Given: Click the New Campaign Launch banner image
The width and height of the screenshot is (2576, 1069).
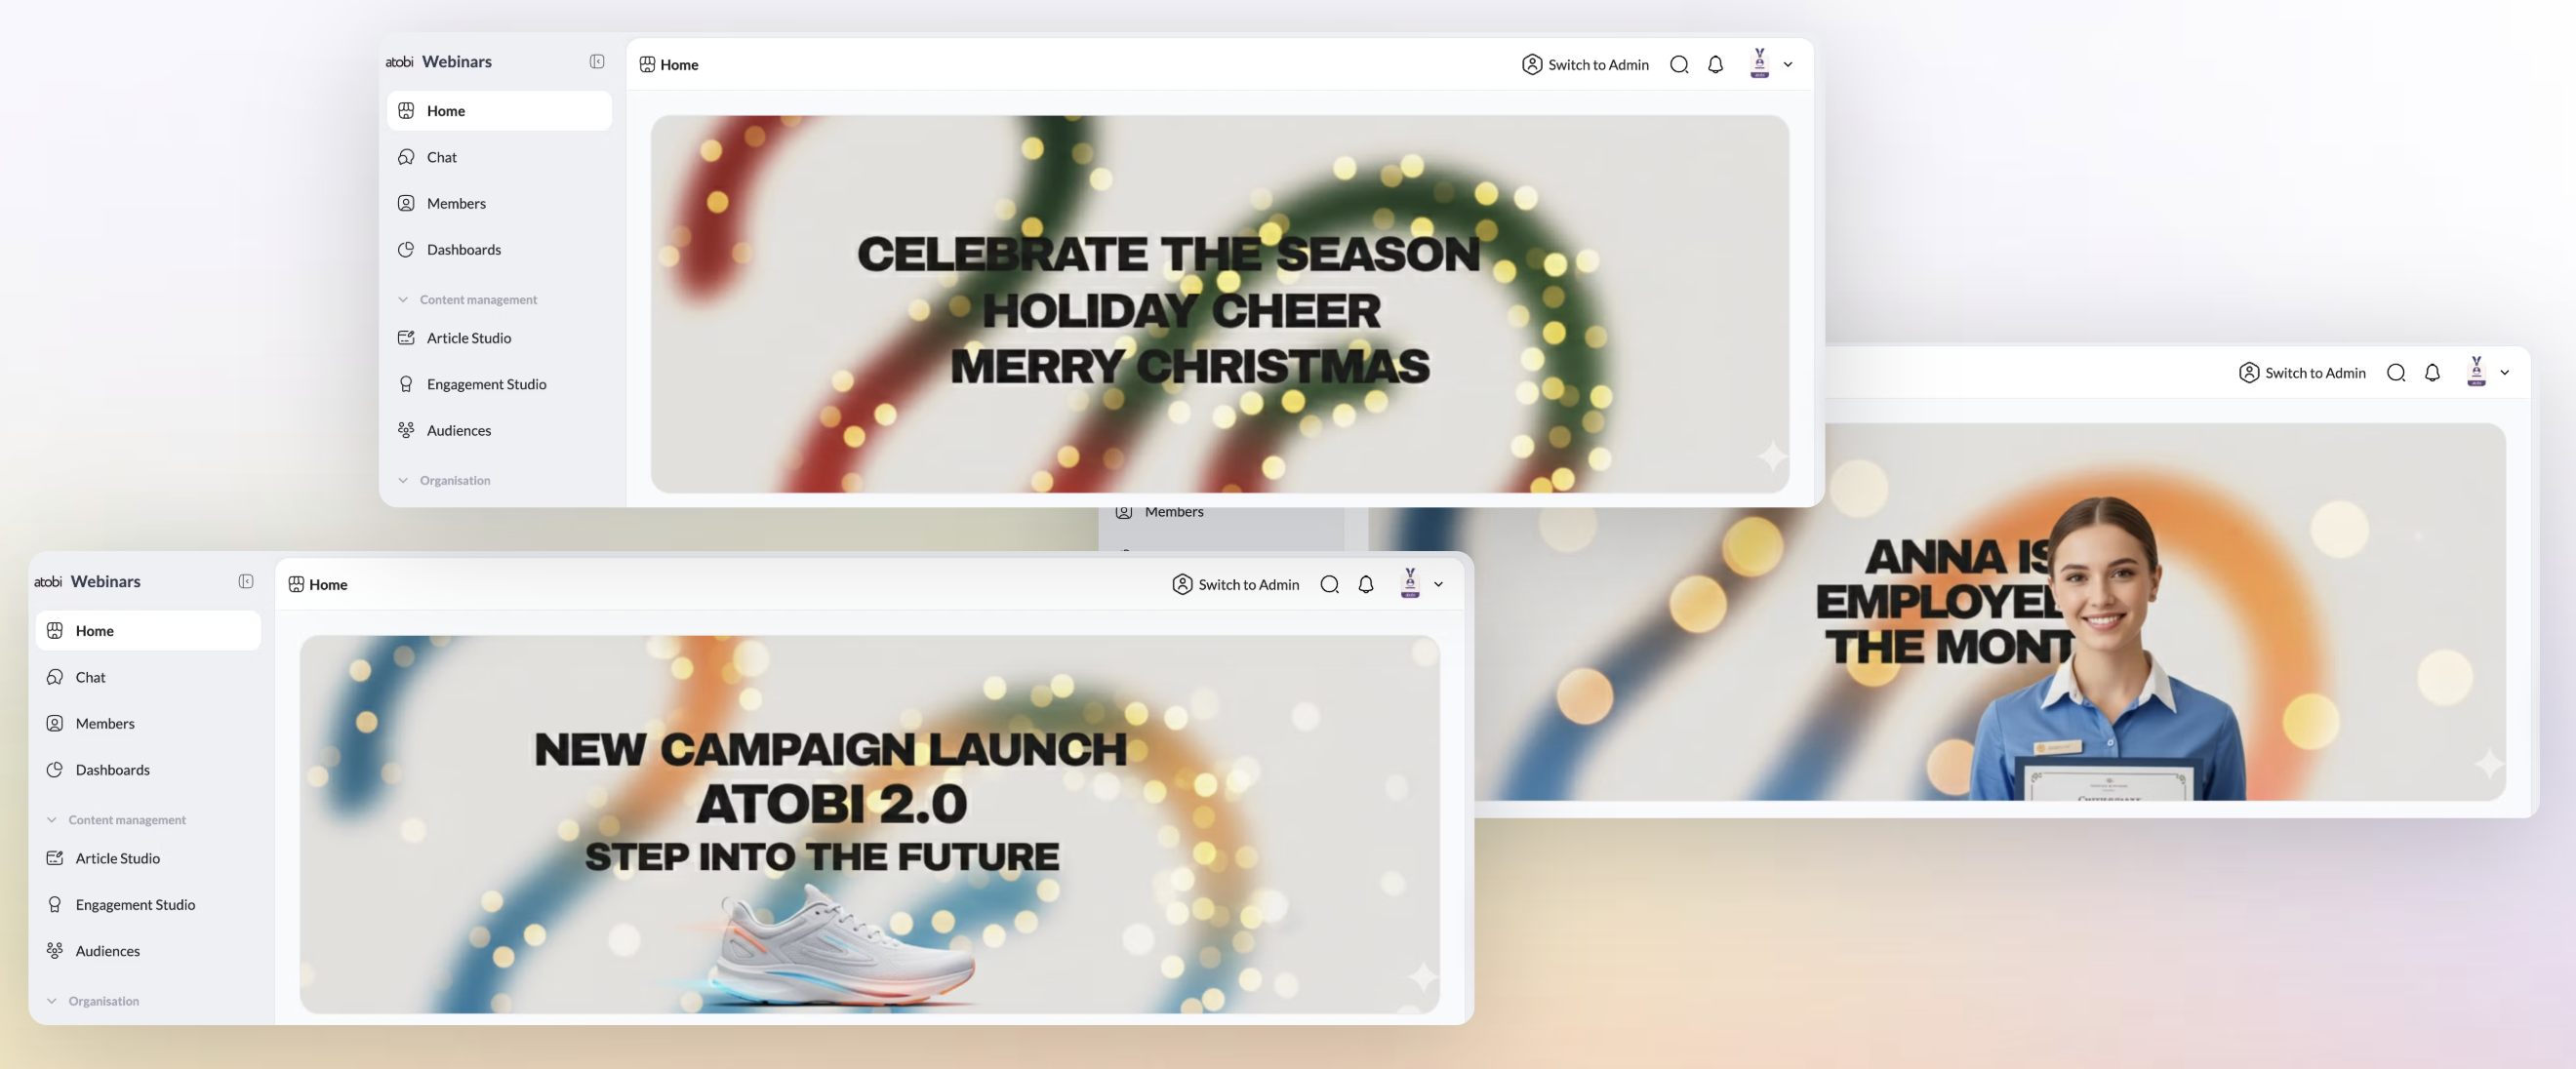Looking at the screenshot, I should point(869,824).
